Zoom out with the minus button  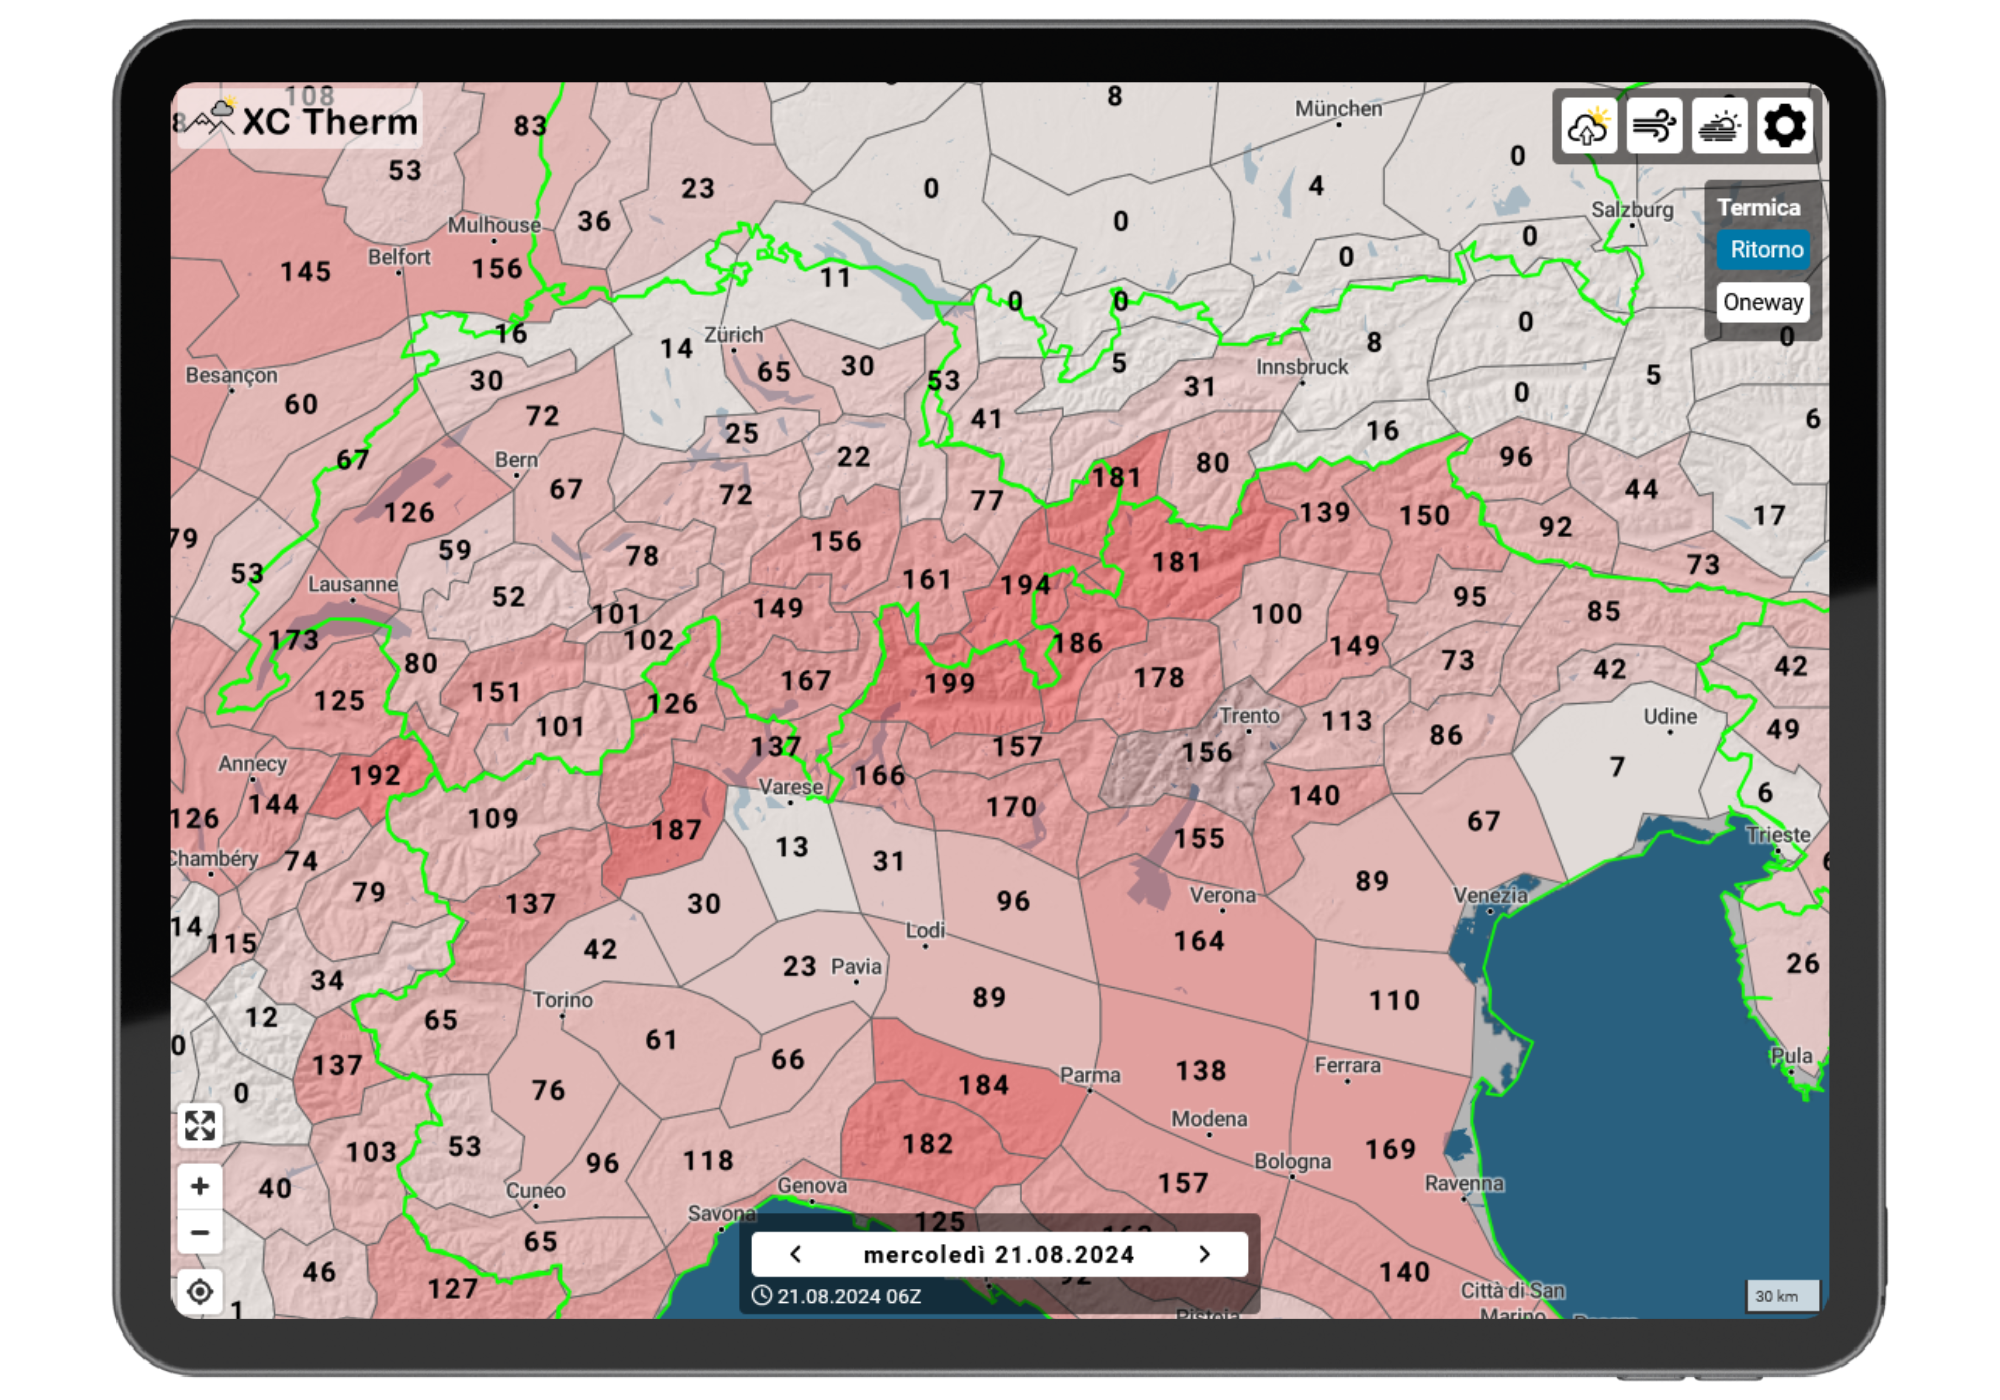point(200,1232)
